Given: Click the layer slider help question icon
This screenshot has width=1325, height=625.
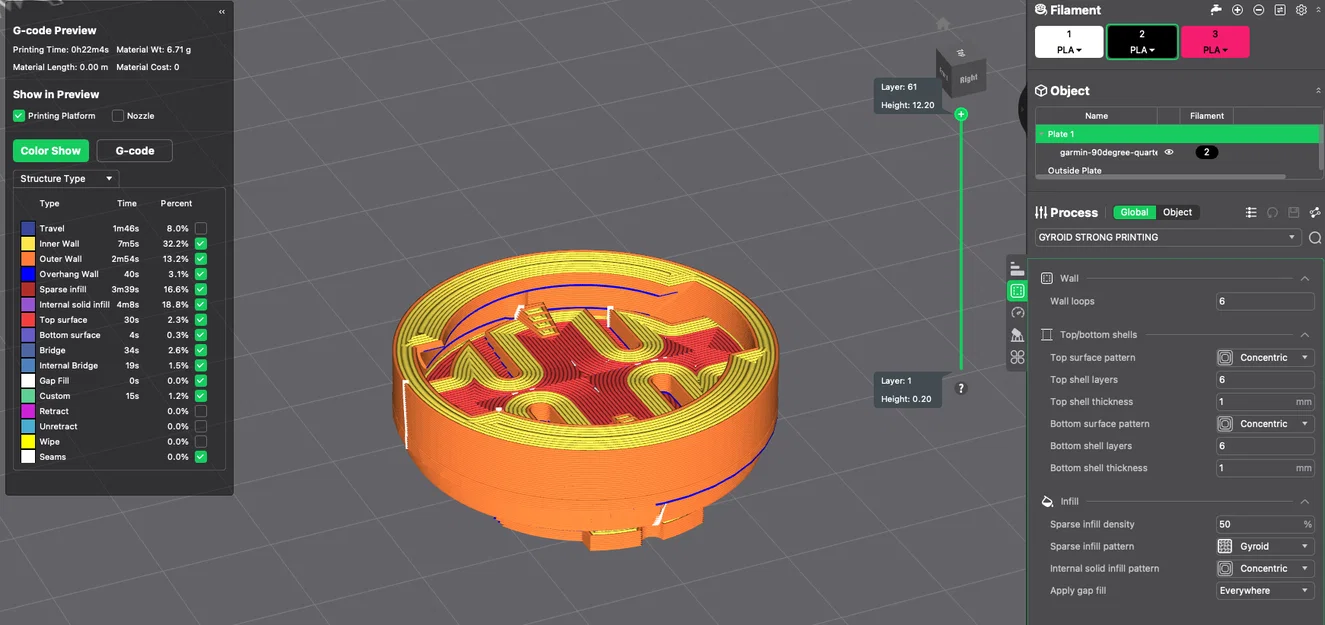Looking at the screenshot, I should point(961,388).
